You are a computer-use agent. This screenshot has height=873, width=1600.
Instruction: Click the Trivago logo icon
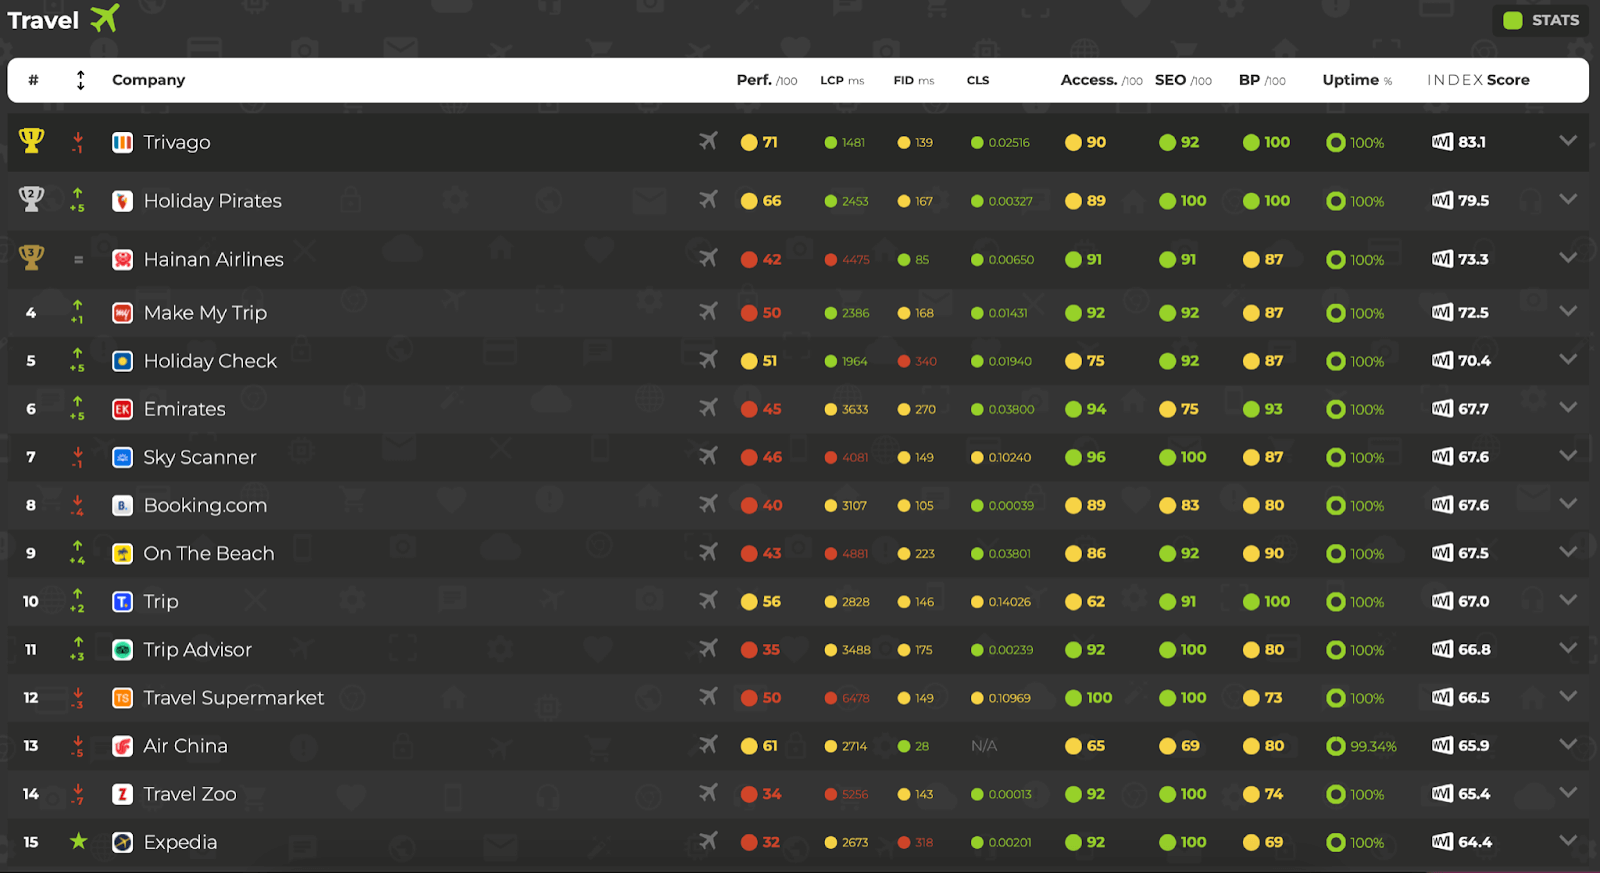coord(122,142)
